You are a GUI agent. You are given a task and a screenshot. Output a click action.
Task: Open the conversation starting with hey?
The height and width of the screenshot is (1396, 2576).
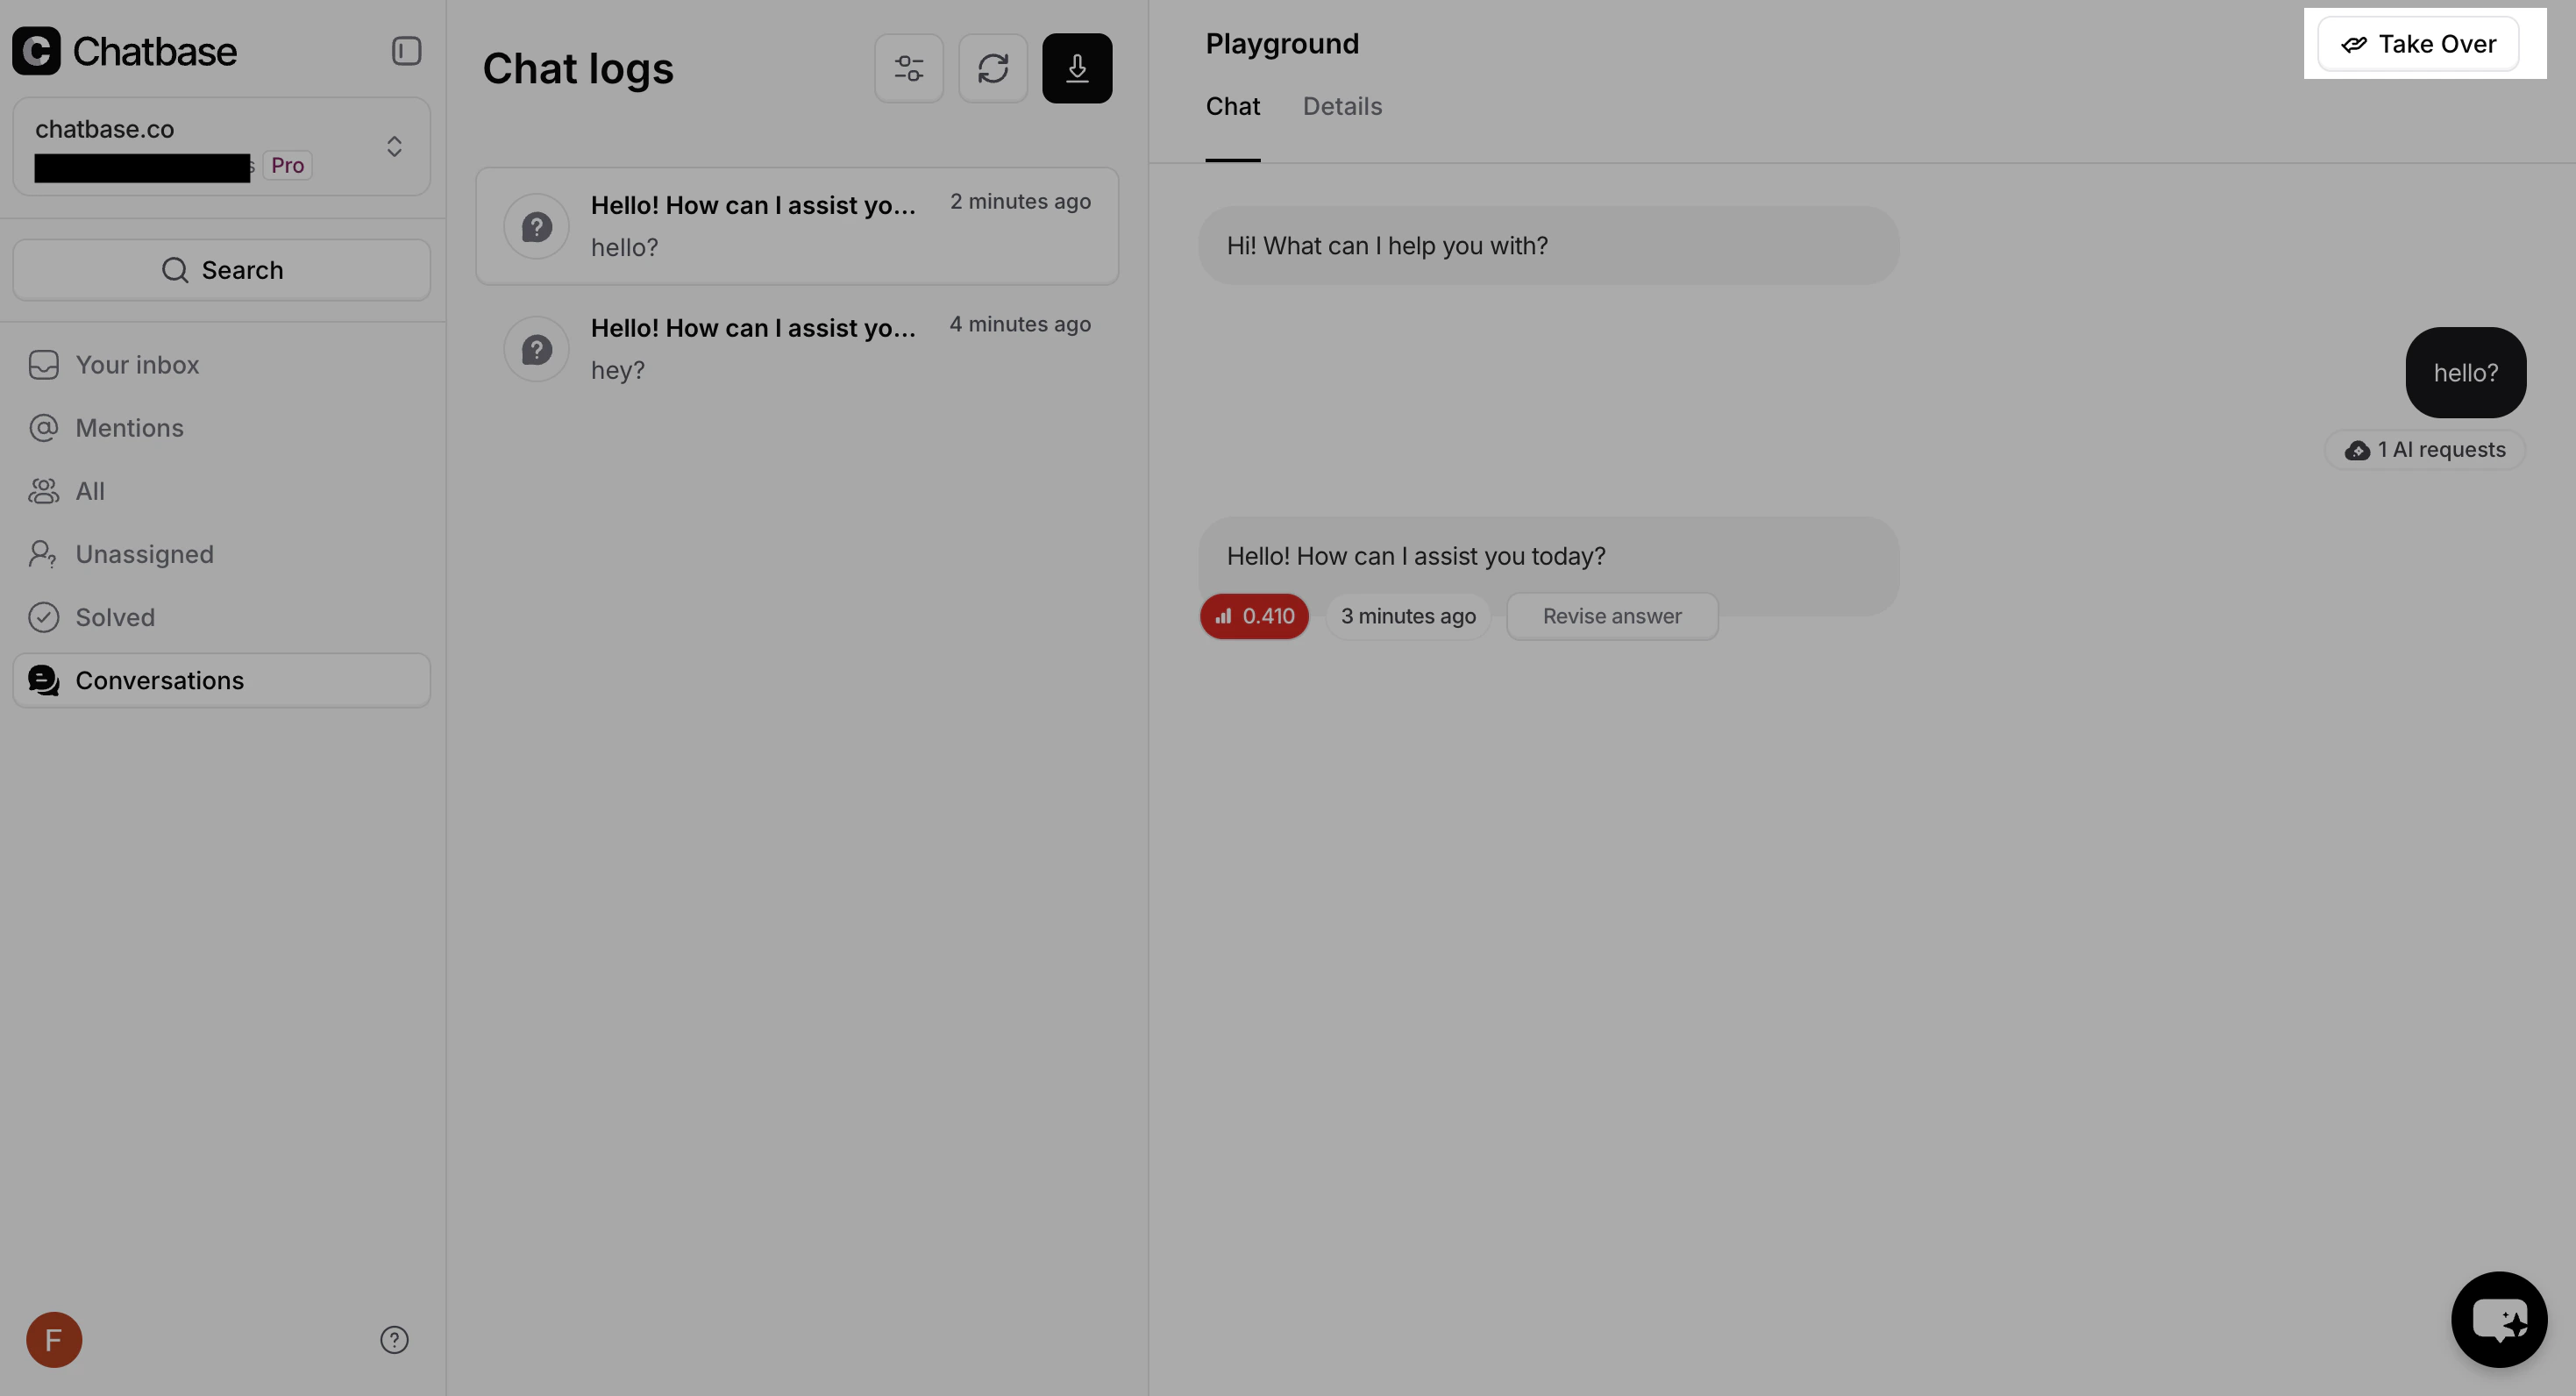pyautogui.click(x=797, y=348)
